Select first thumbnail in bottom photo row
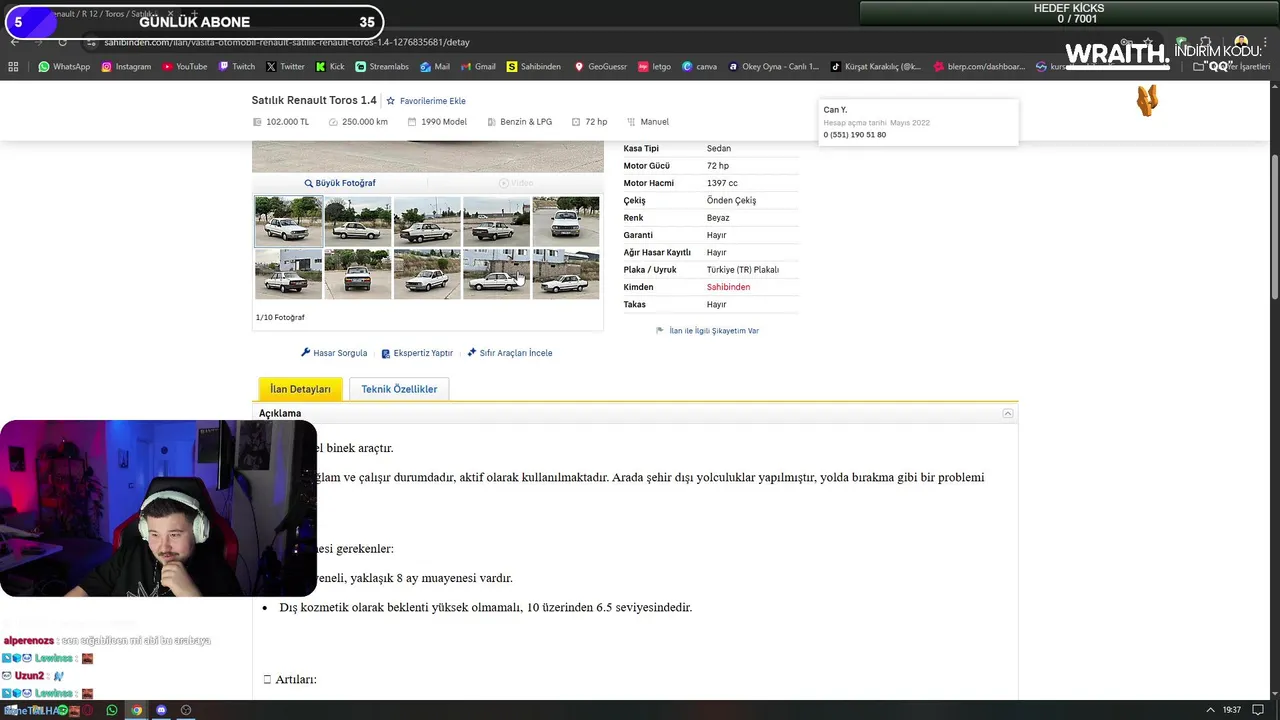1280x720 pixels. (x=288, y=274)
